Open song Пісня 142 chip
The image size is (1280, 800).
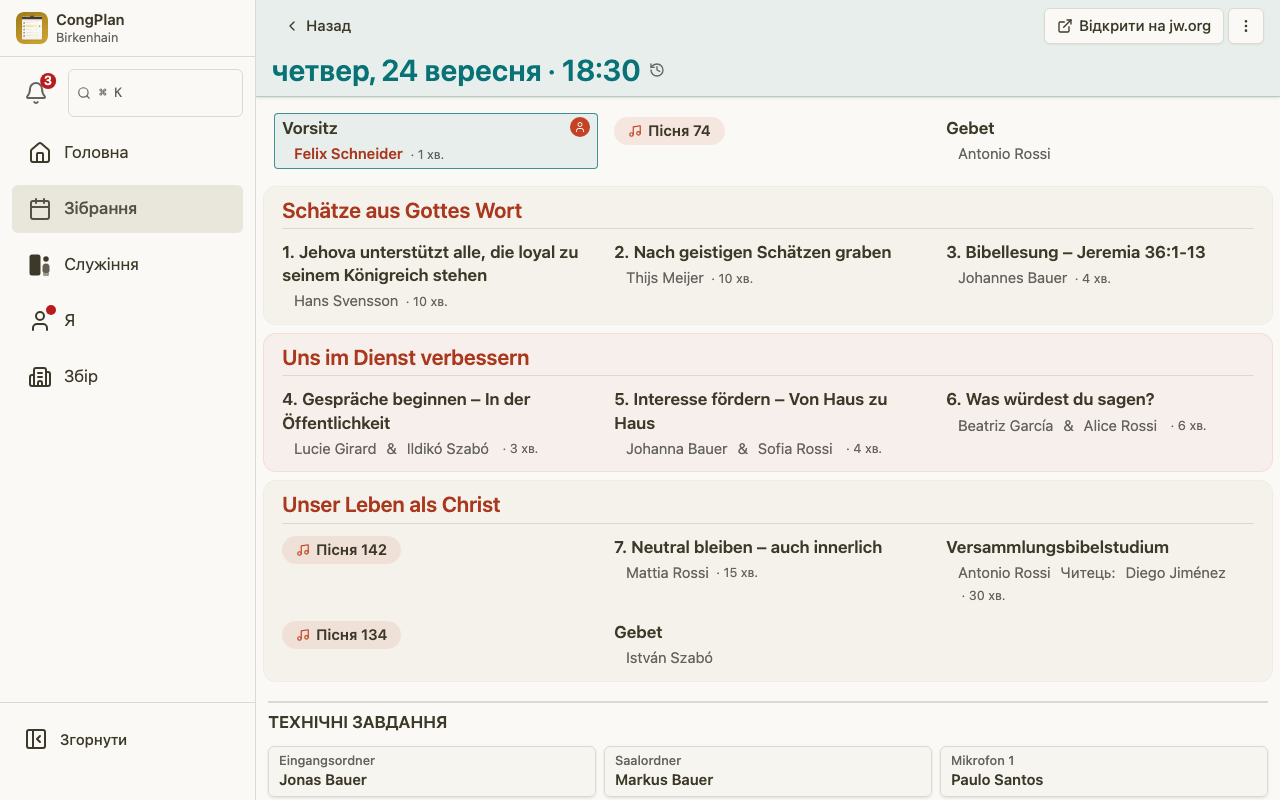pos(341,550)
